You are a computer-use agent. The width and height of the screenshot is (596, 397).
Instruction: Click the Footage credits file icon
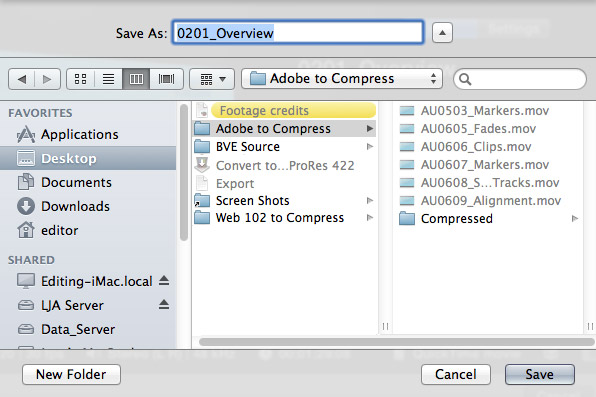pyautogui.click(x=202, y=111)
